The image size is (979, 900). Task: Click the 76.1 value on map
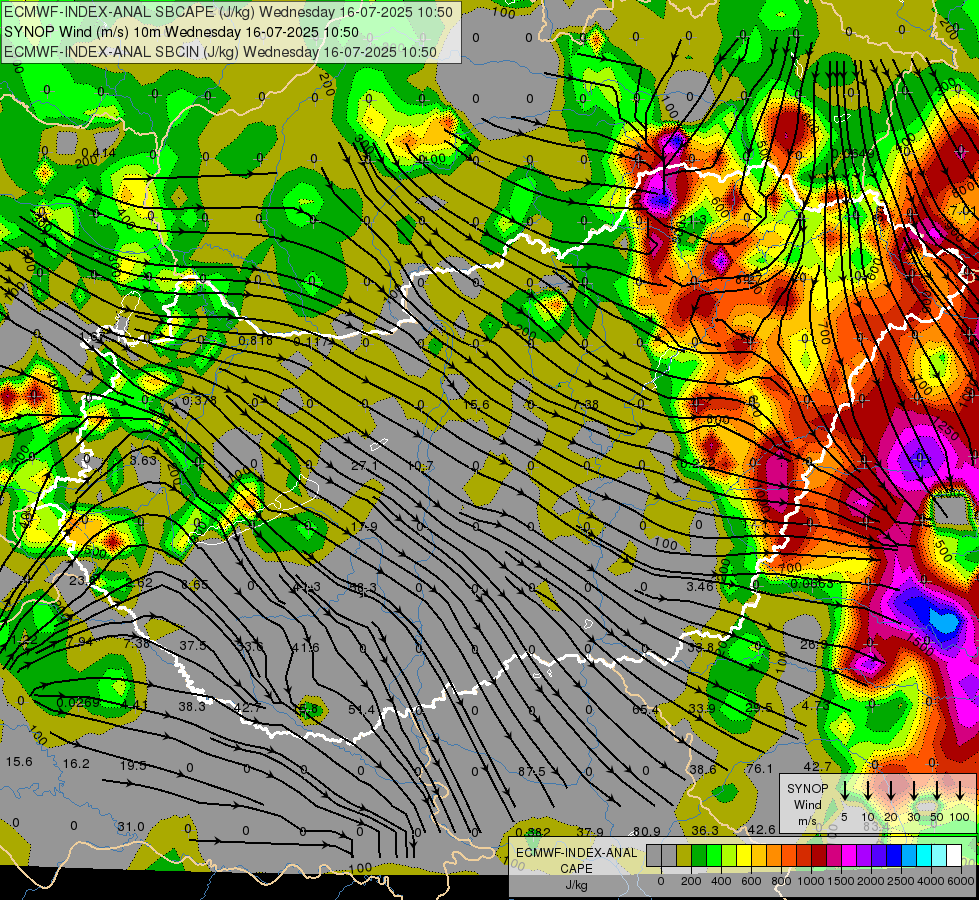pos(759,768)
